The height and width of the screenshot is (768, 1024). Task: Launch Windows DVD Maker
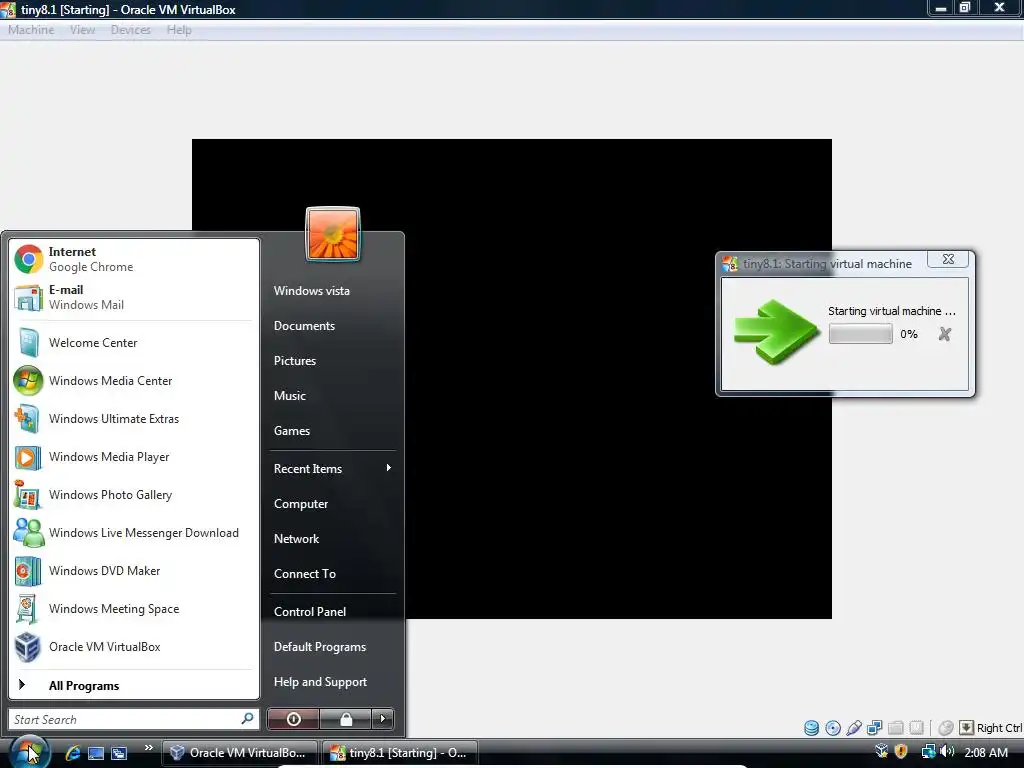134,571
